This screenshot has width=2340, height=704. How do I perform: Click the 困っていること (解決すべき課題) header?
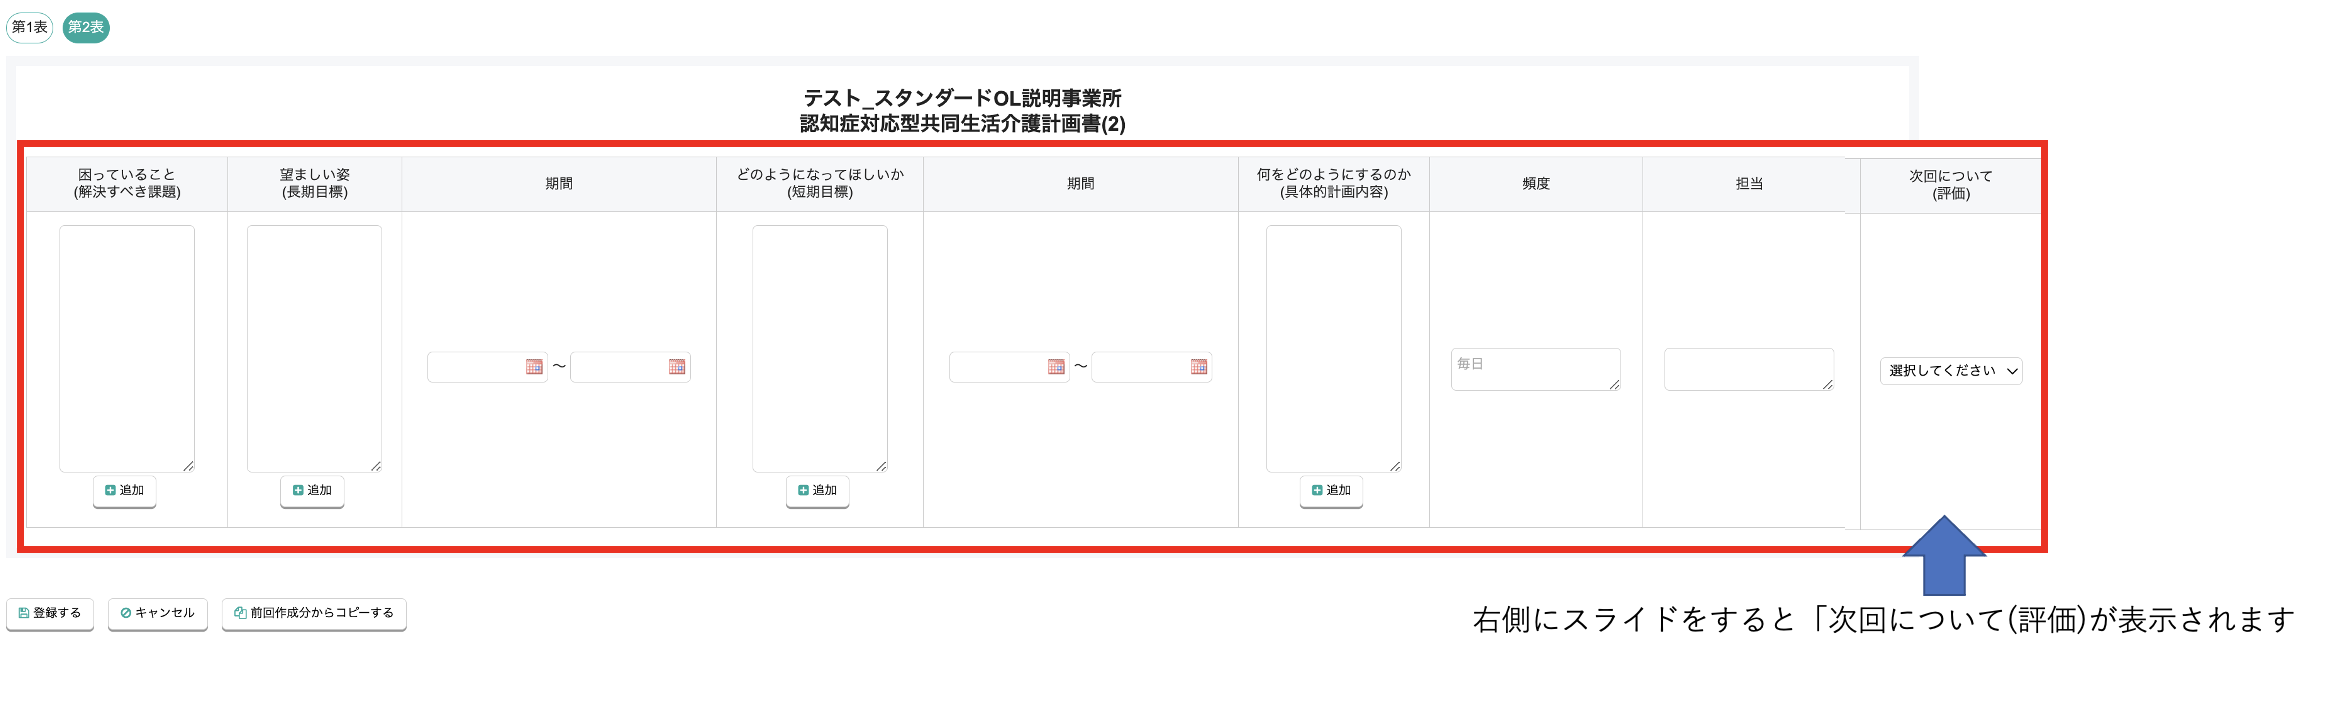click(127, 184)
